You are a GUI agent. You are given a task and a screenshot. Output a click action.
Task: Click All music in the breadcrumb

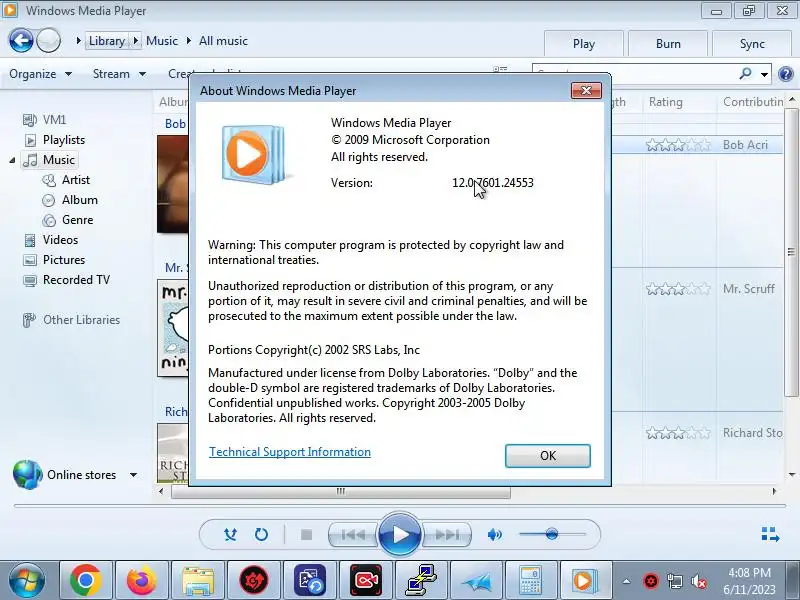[x=223, y=41]
